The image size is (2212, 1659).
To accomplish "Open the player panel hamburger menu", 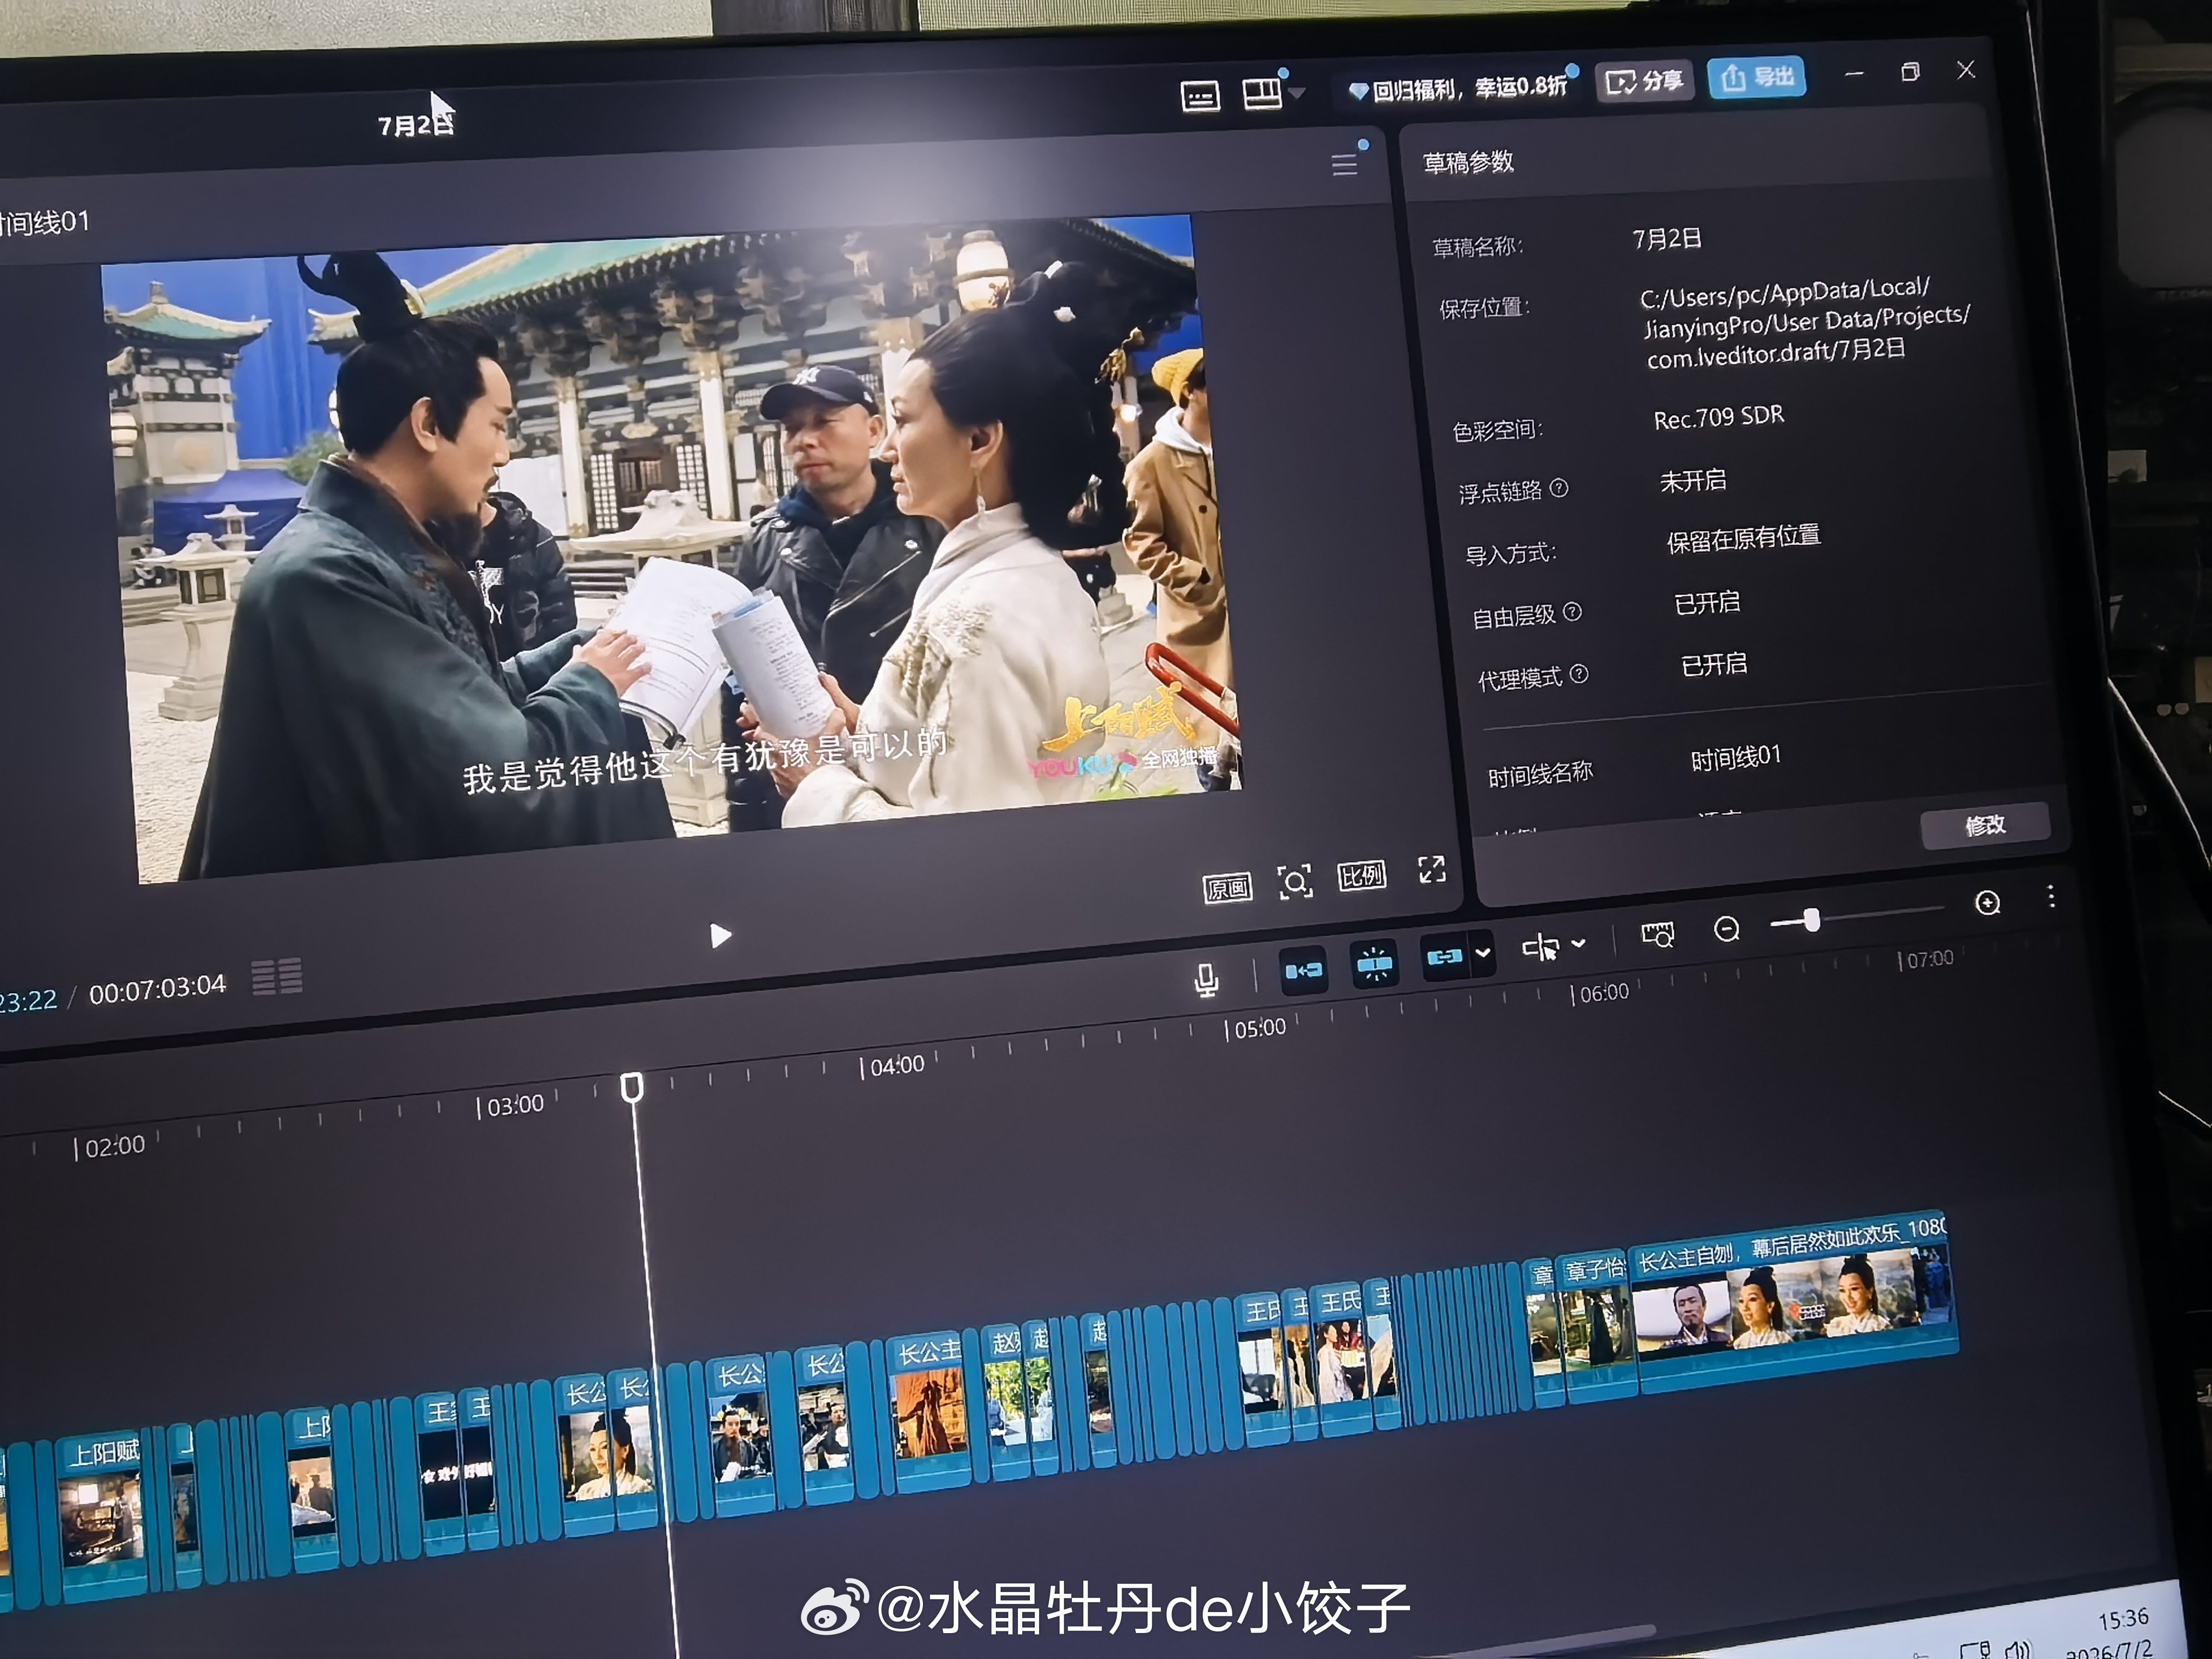I will click(1344, 165).
